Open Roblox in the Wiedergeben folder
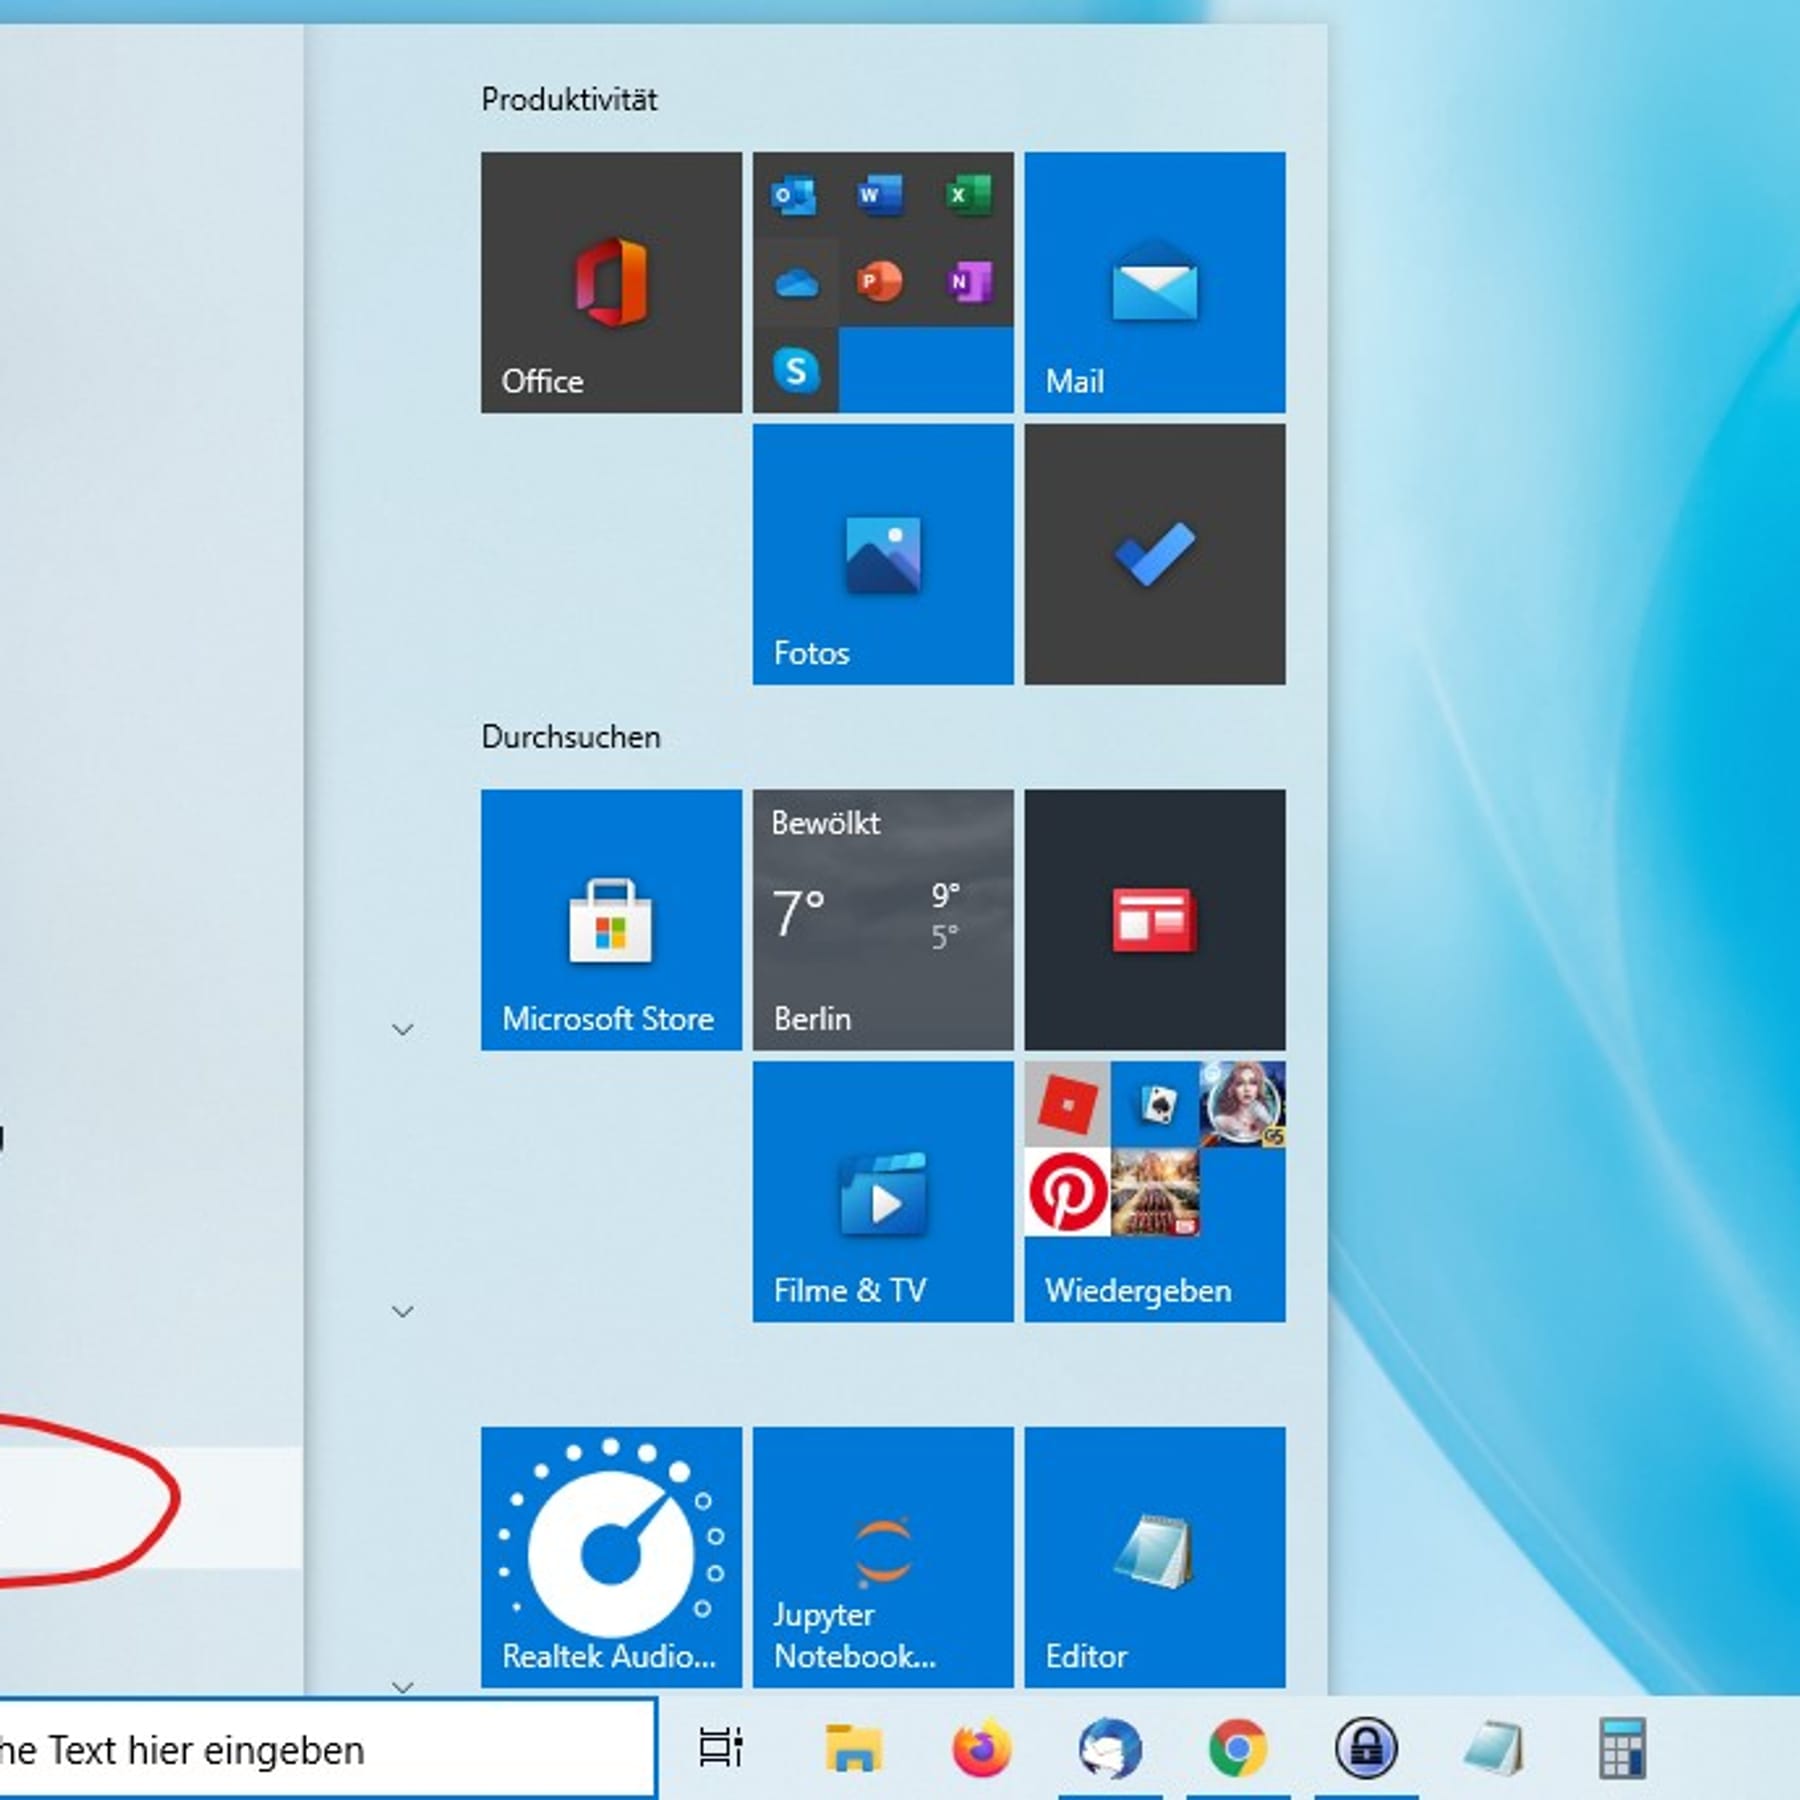Image resolution: width=1800 pixels, height=1800 pixels. (x=1067, y=1104)
